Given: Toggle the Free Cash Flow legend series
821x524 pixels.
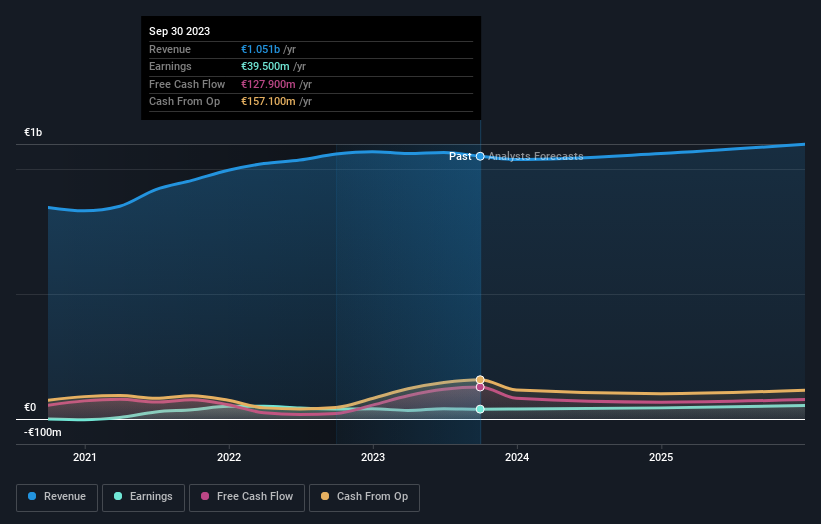Looking at the screenshot, I should [x=247, y=497].
